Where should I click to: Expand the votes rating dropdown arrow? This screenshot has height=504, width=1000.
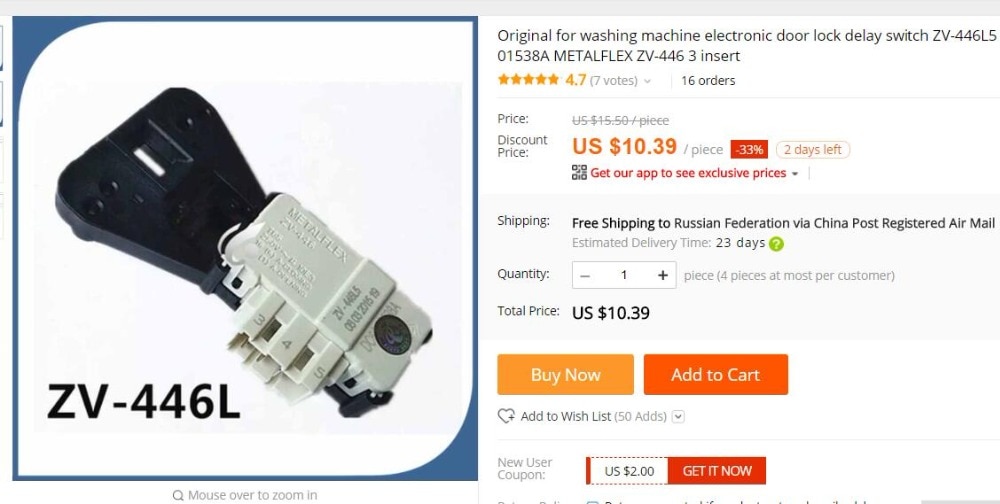click(x=647, y=81)
